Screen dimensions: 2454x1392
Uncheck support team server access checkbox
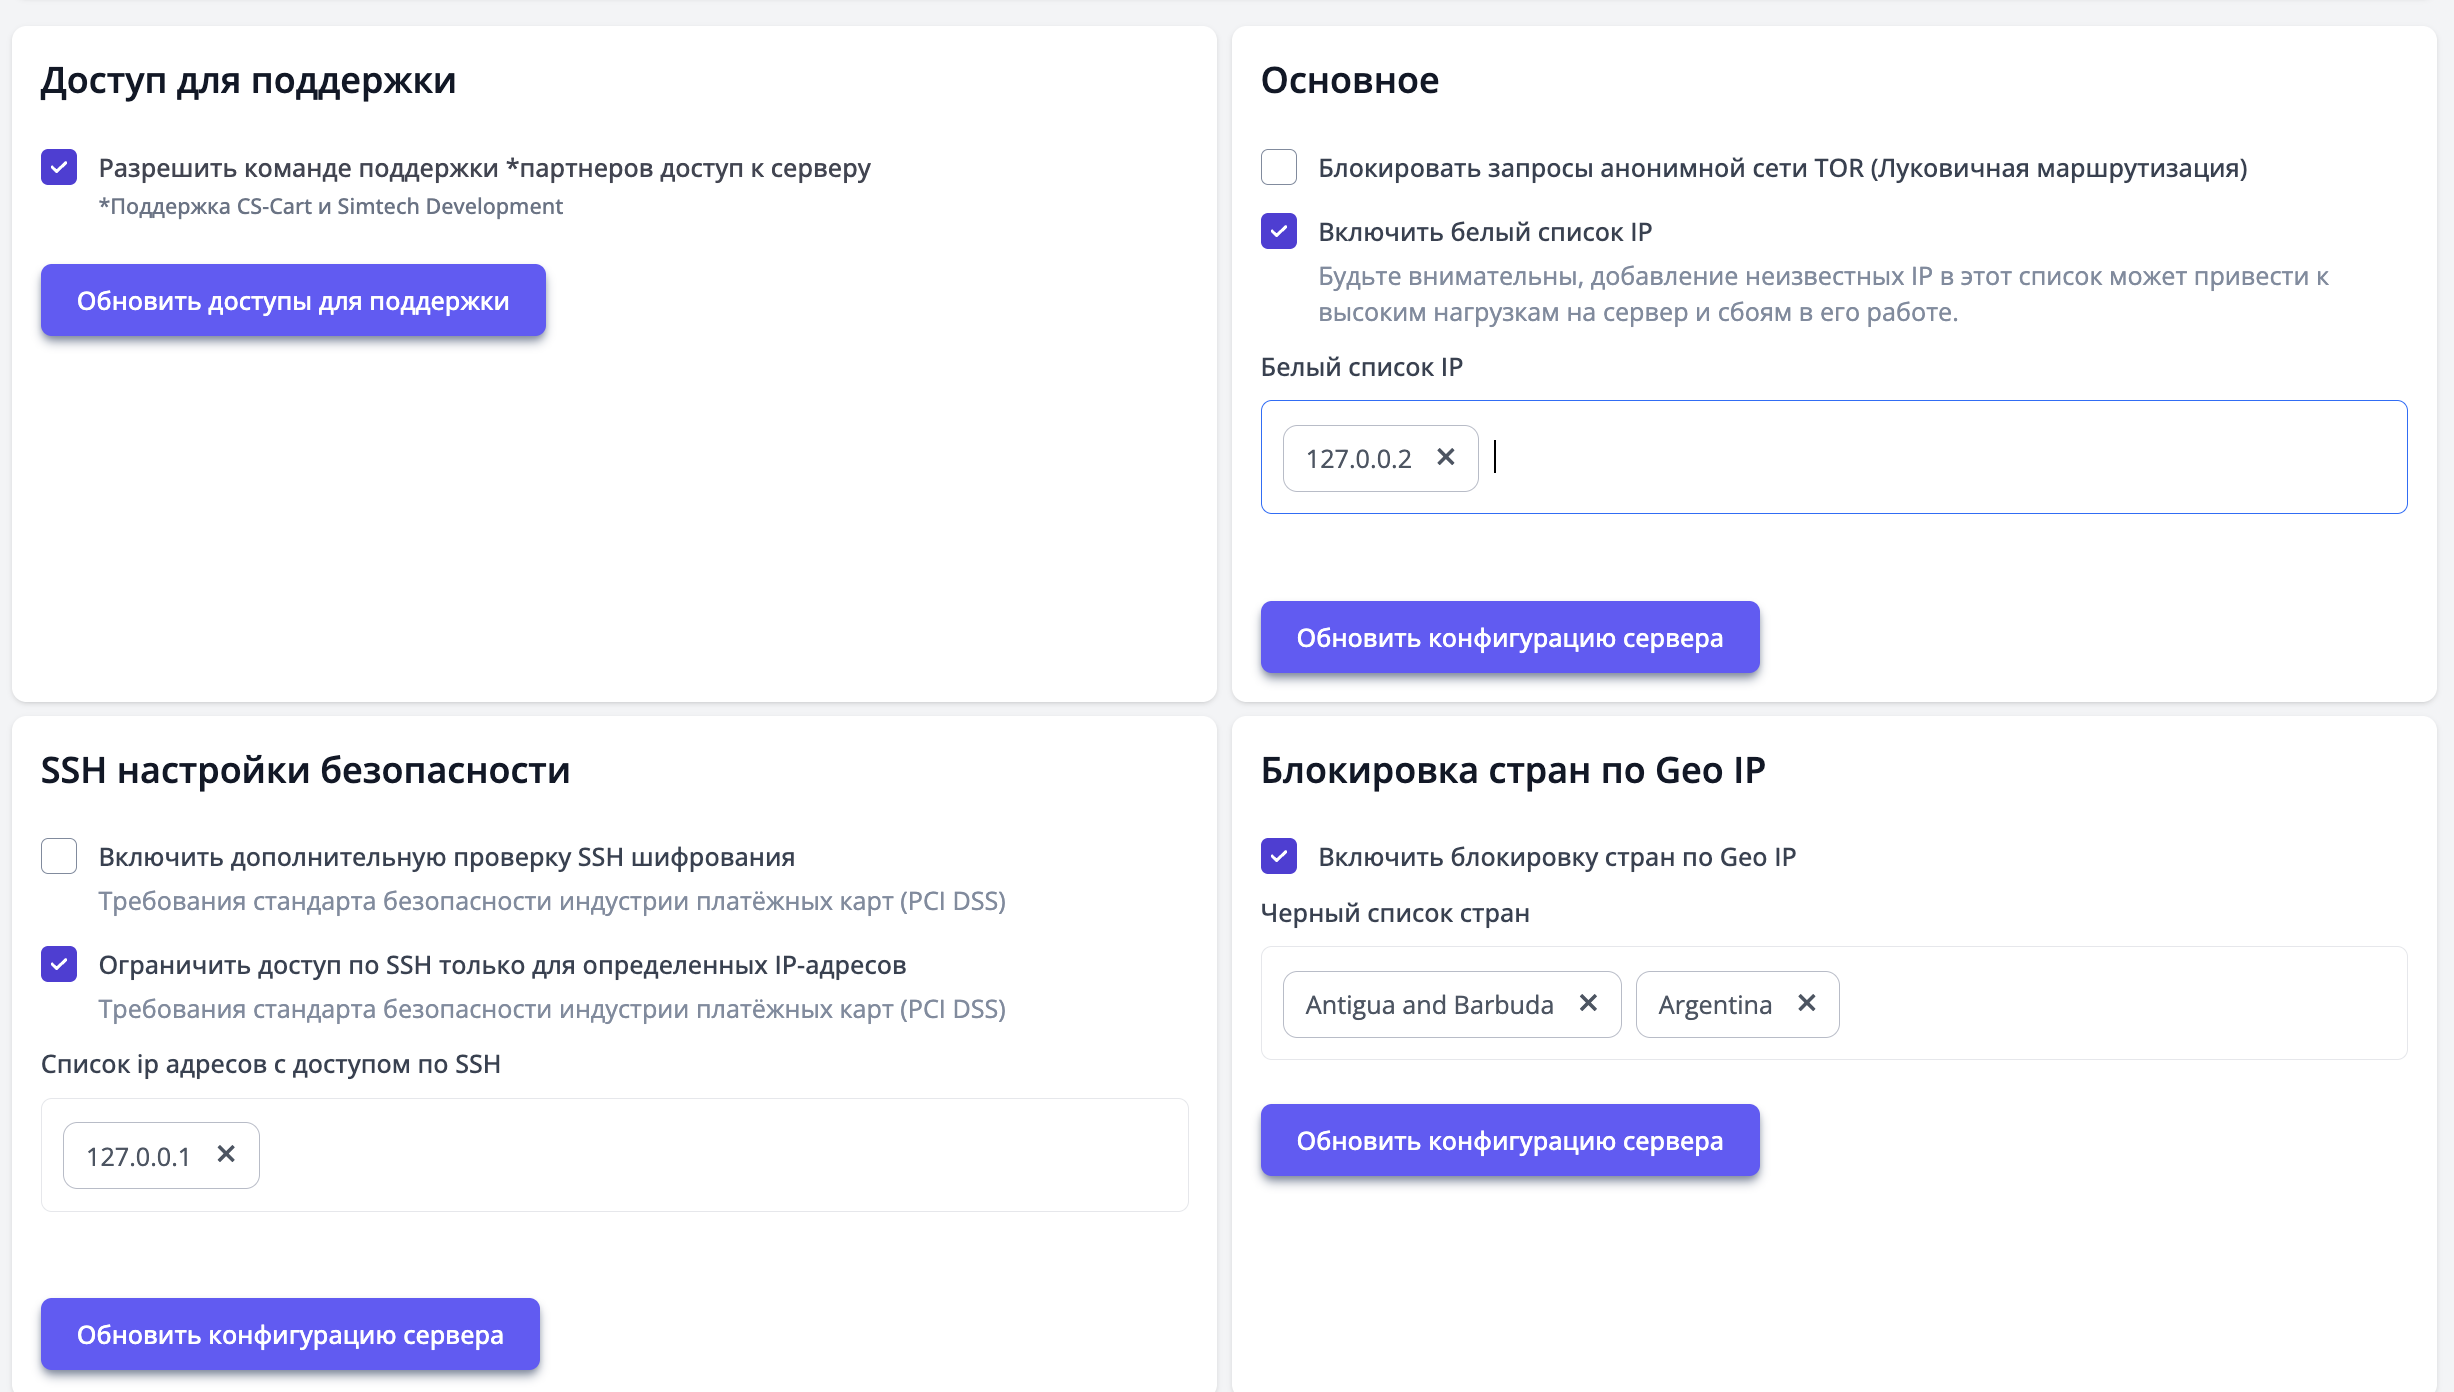59,167
